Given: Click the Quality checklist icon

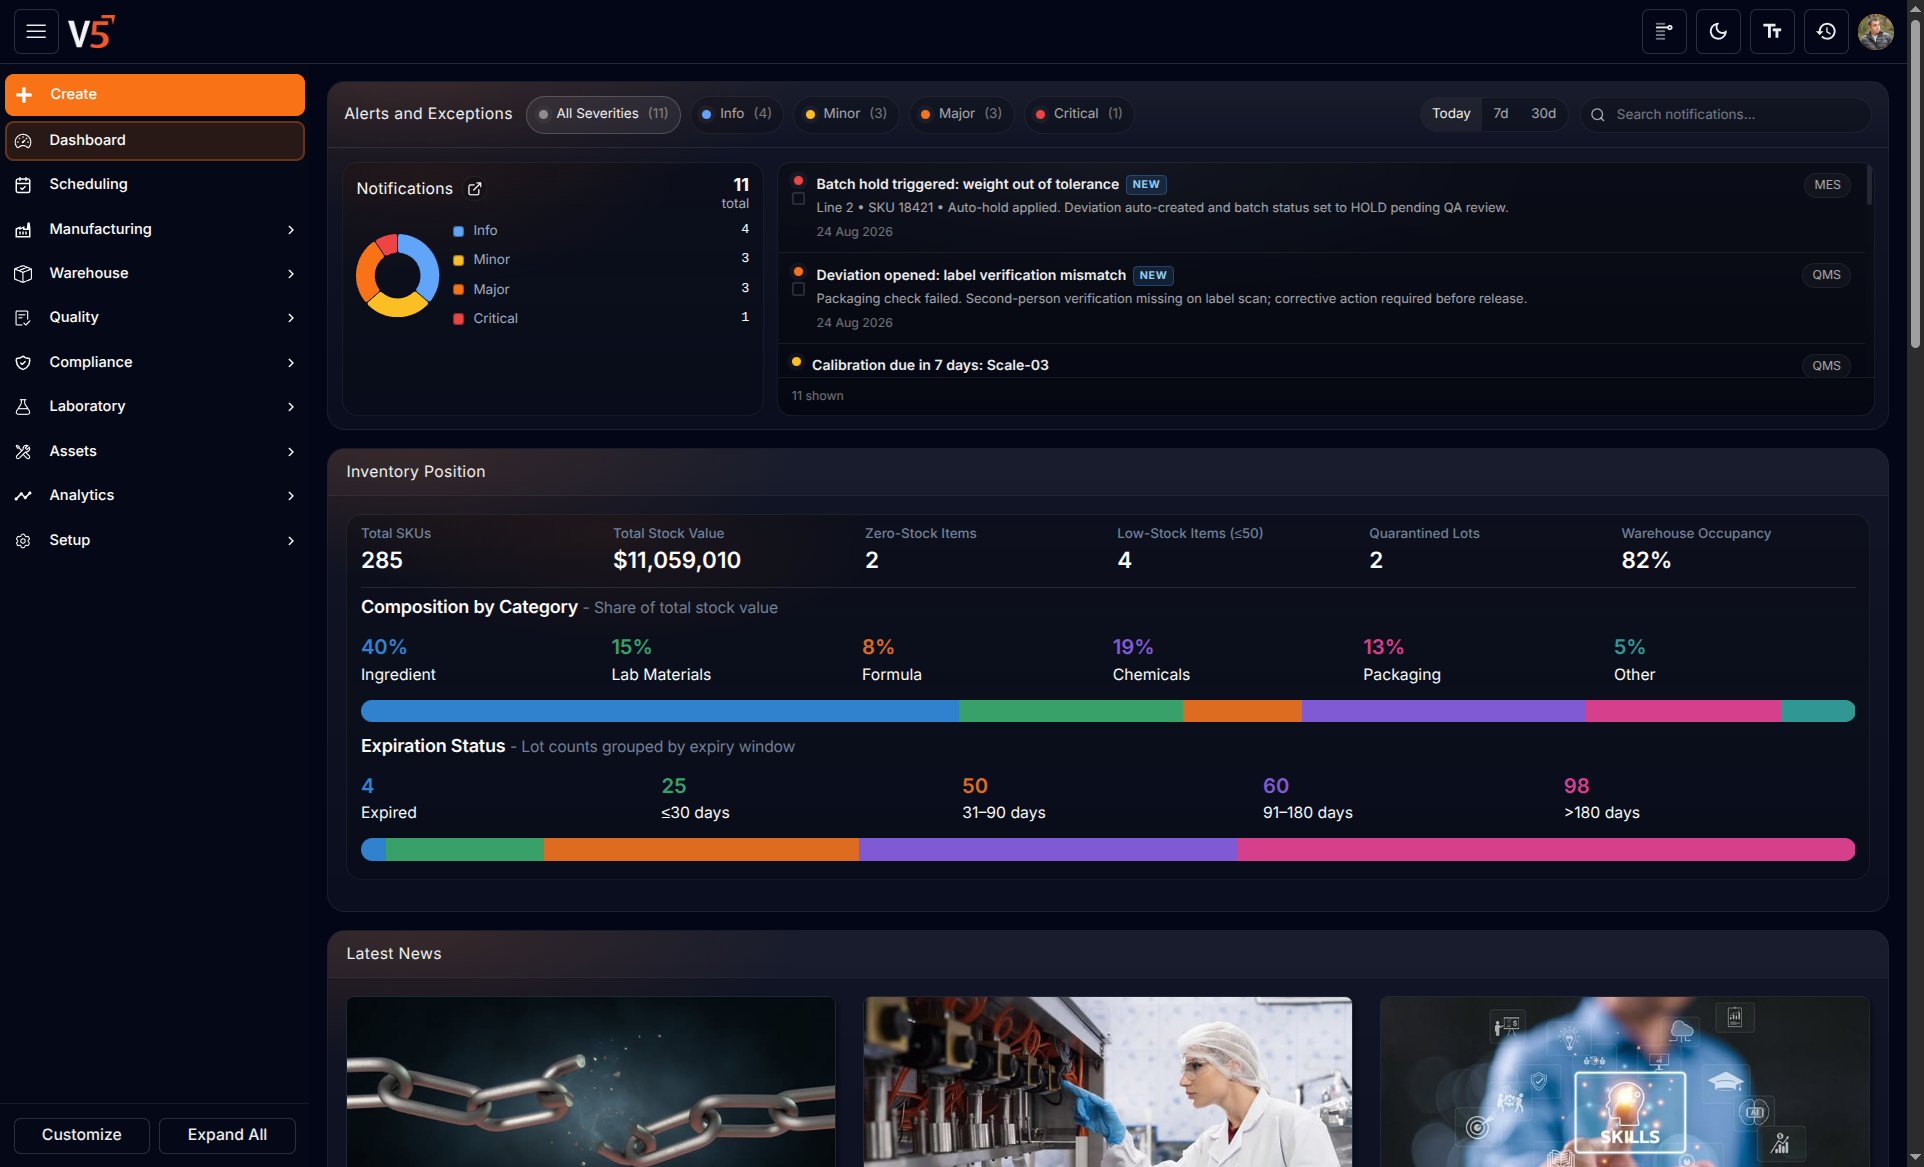Looking at the screenshot, I should tap(23, 318).
